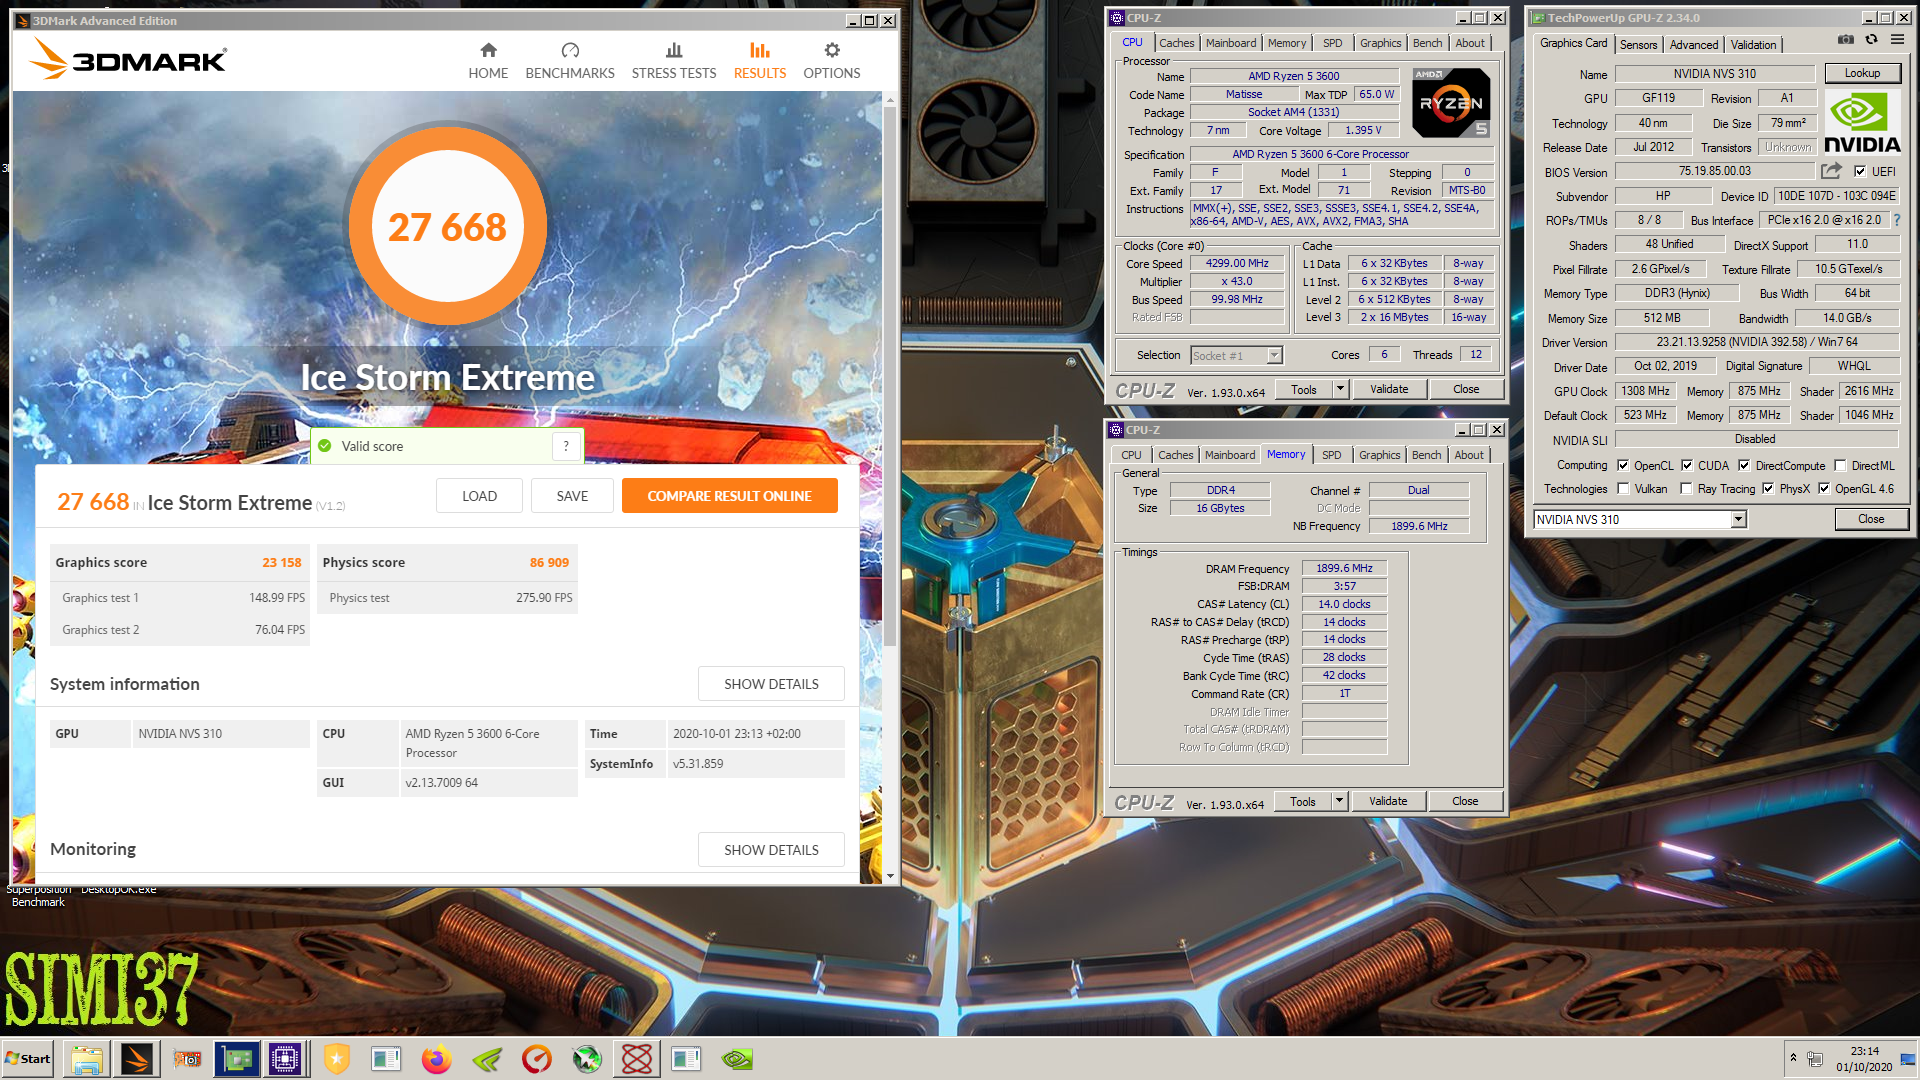Click the NVIDIA logo in GPU-Z
This screenshot has width=1920, height=1080.
click(1862, 122)
